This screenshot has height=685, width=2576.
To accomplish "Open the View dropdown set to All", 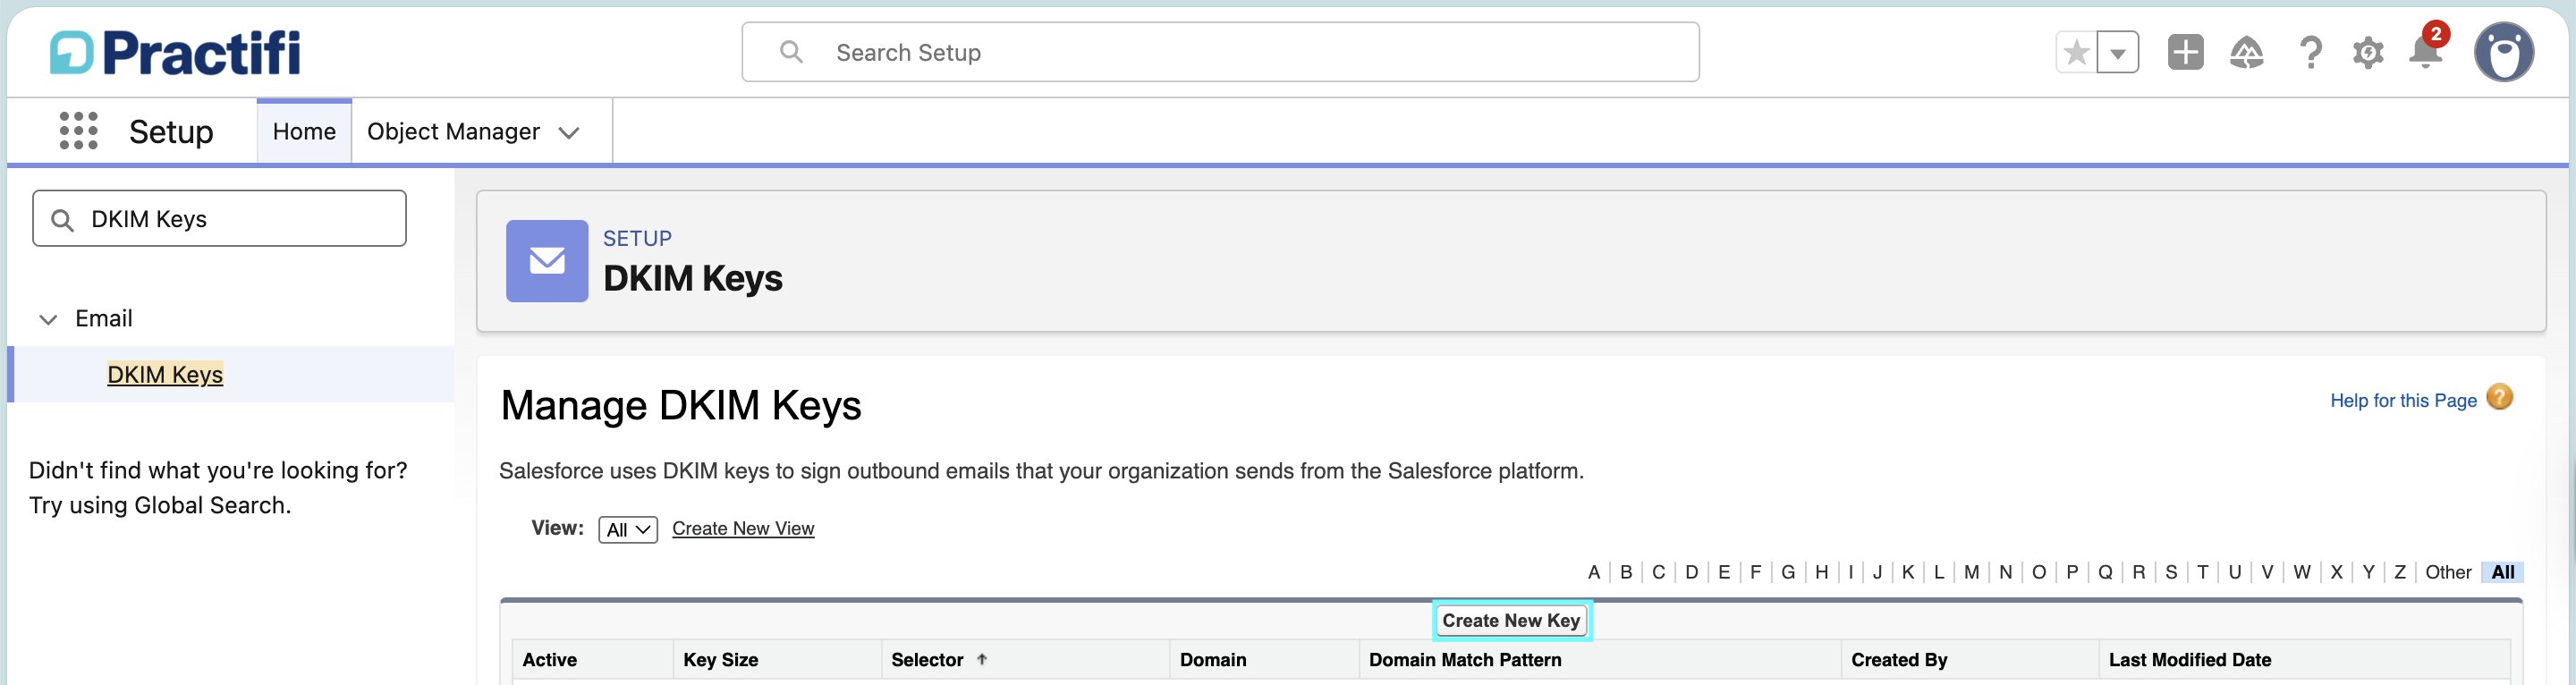I will point(628,529).
